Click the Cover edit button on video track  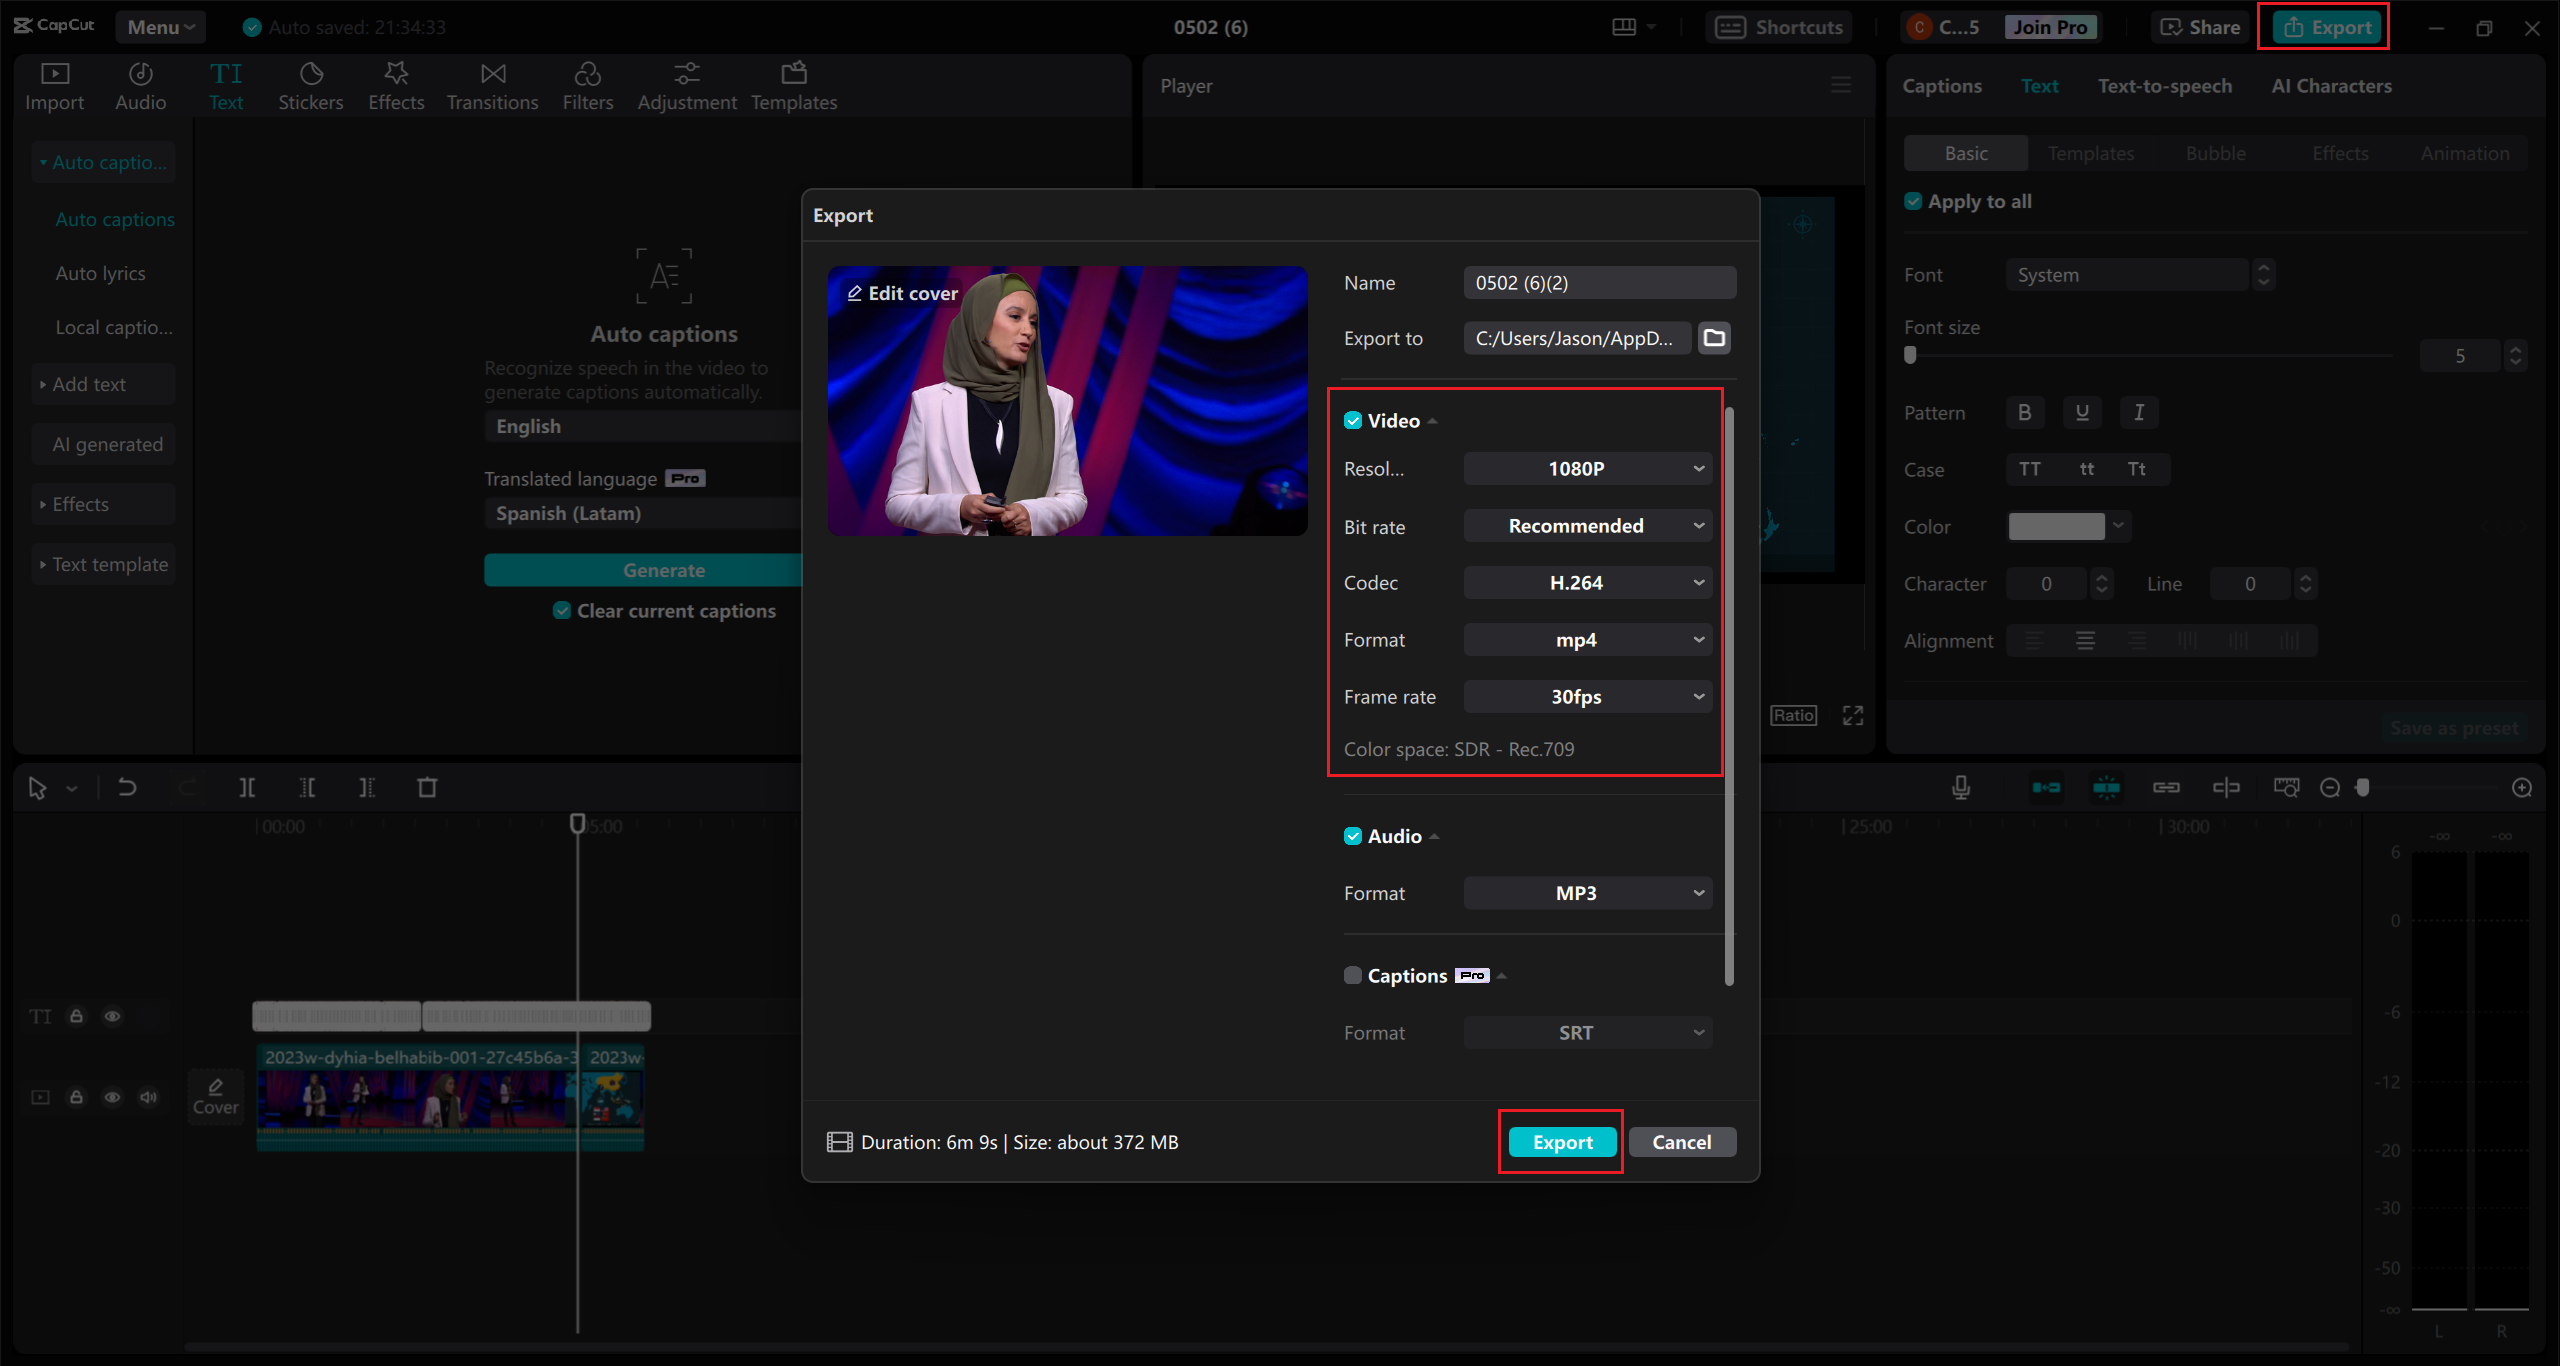tap(216, 1096)
